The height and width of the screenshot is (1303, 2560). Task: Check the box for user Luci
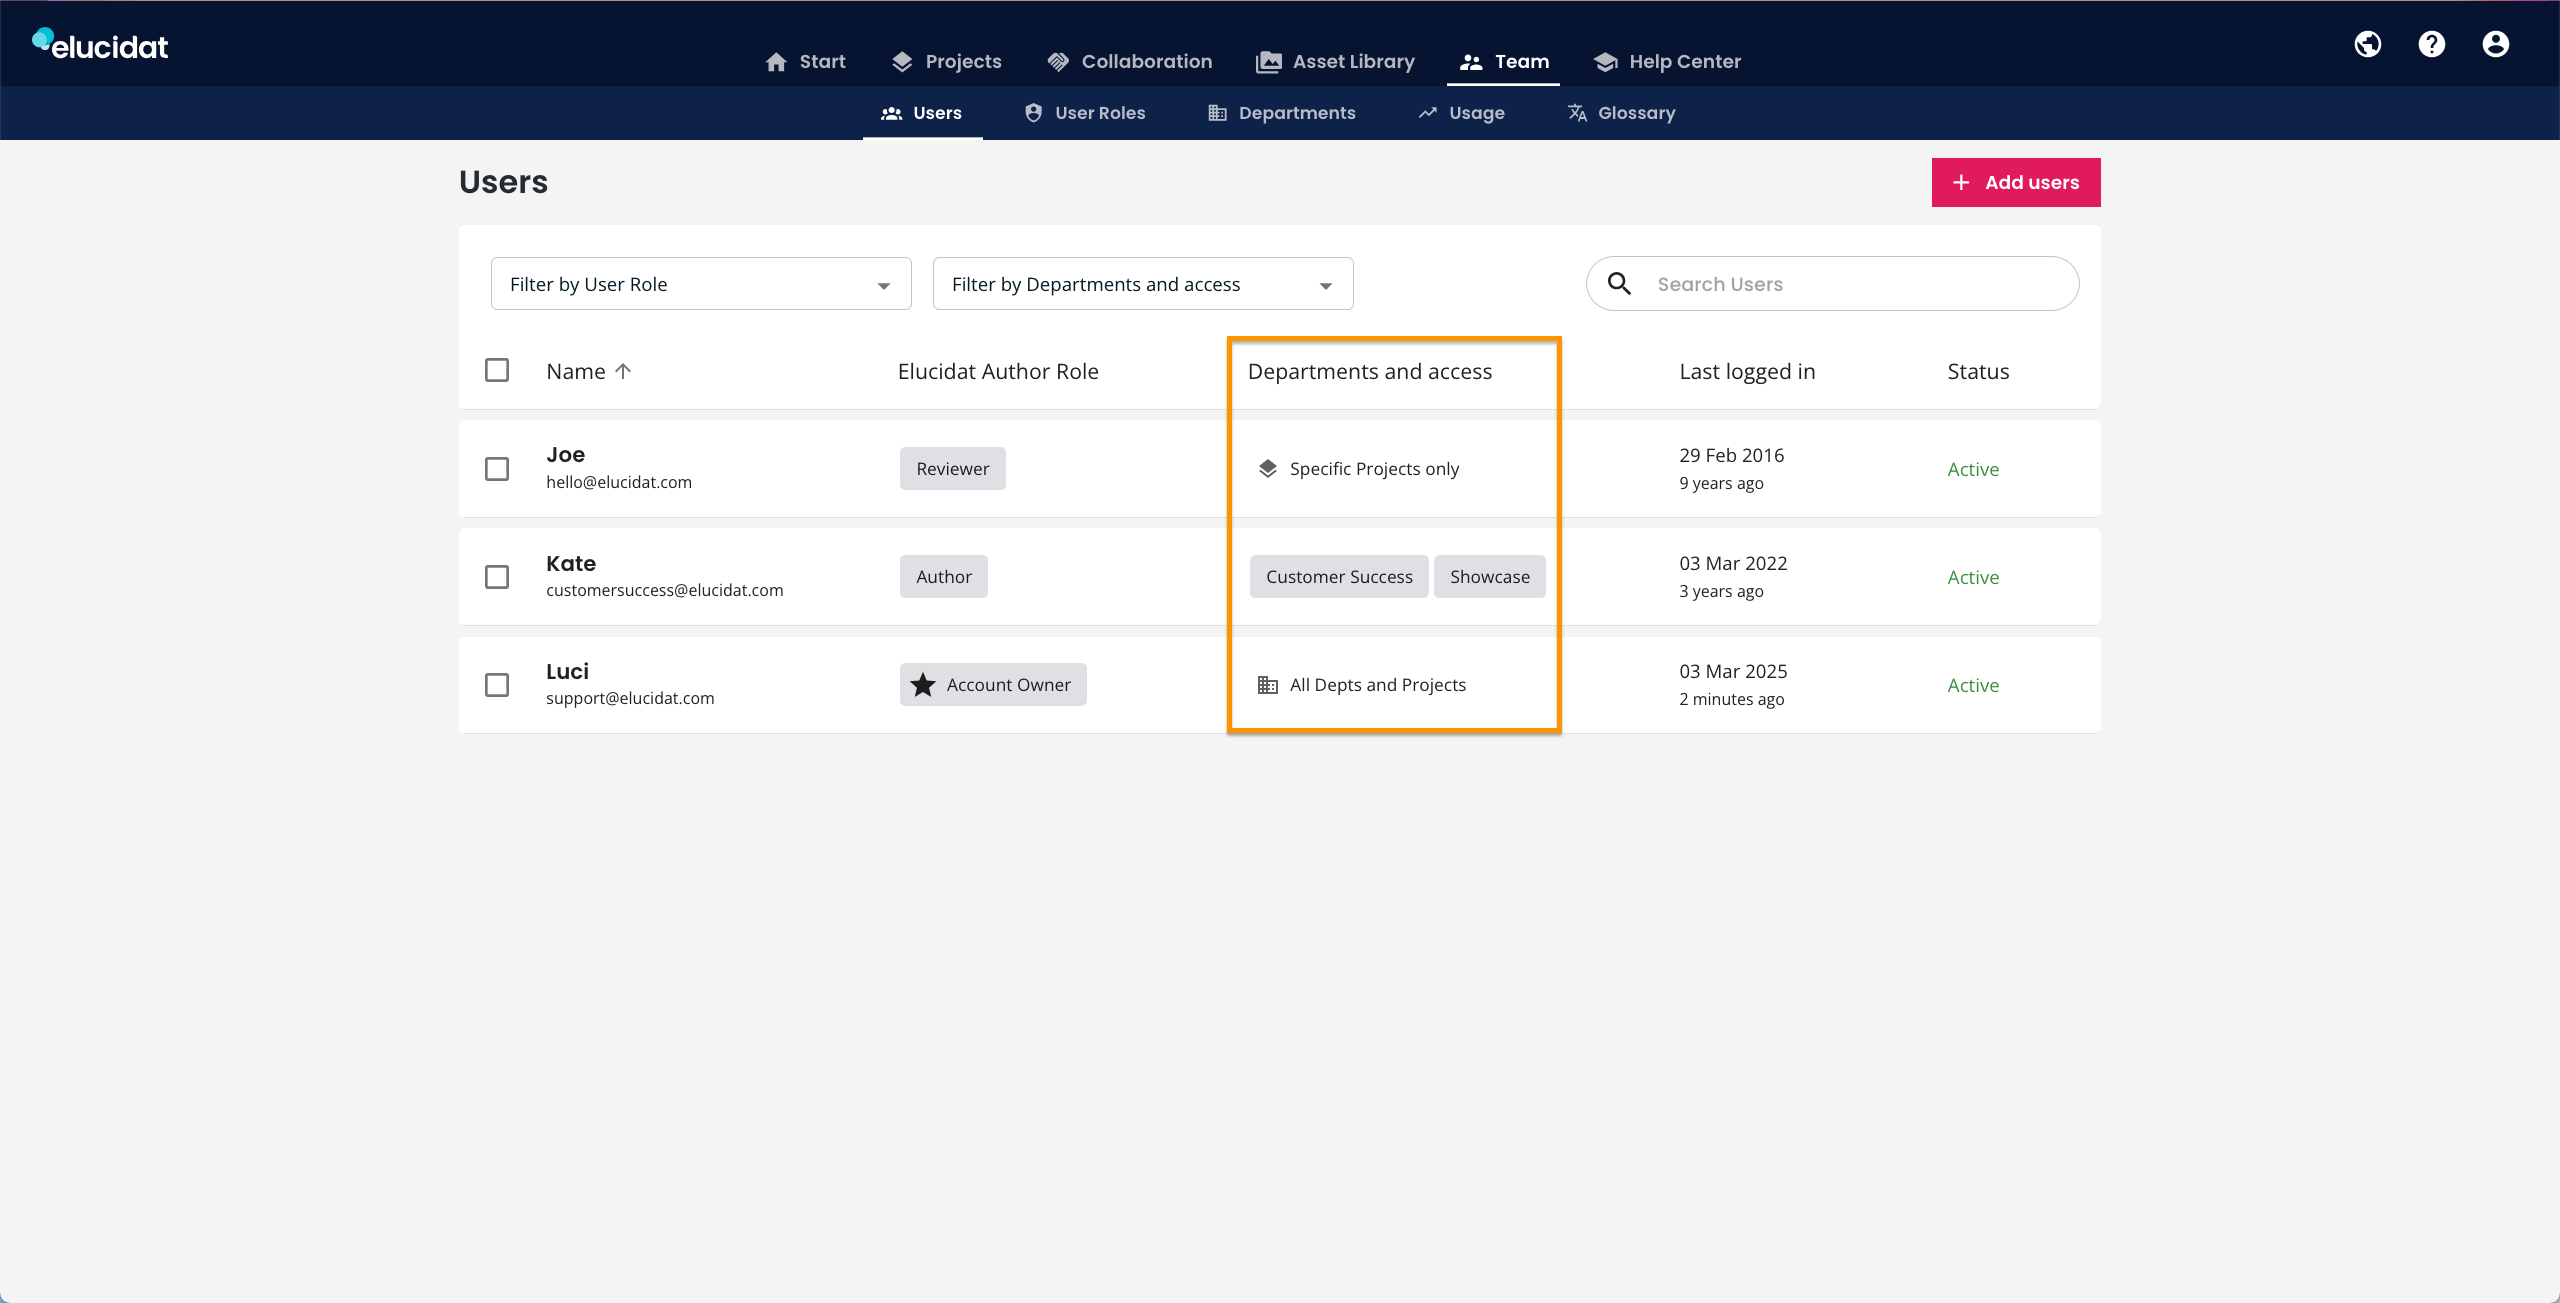497,685
